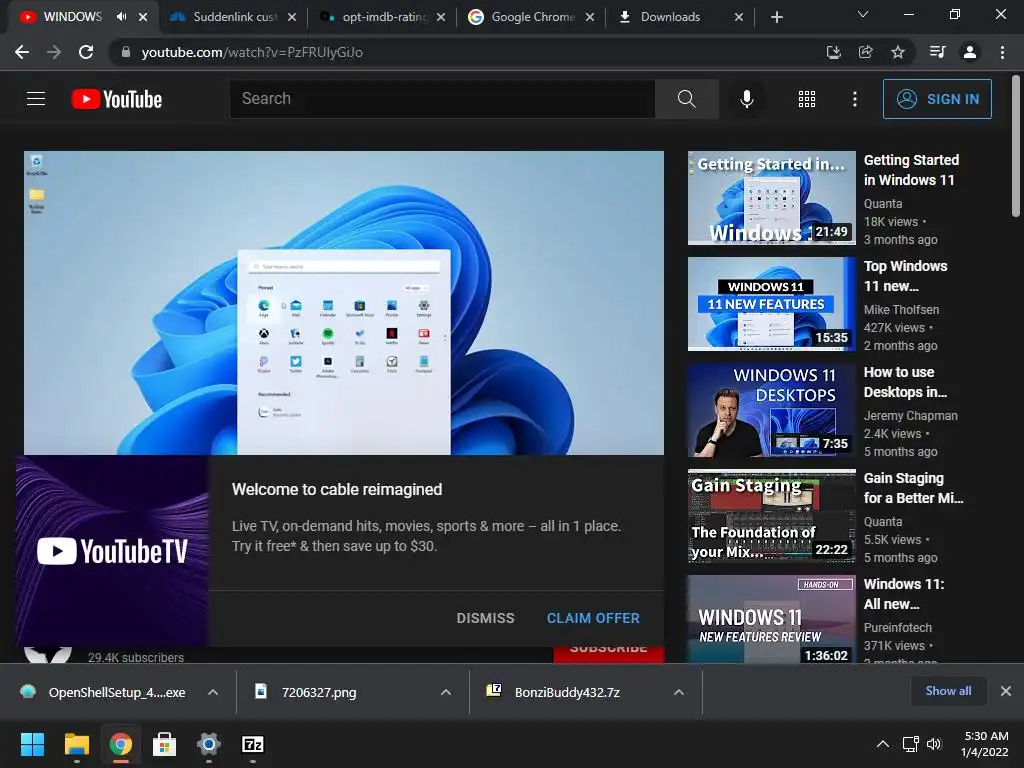Click the main video player
The width and height of the screenshot is (1024, 768).
click(x=344, y=303)
